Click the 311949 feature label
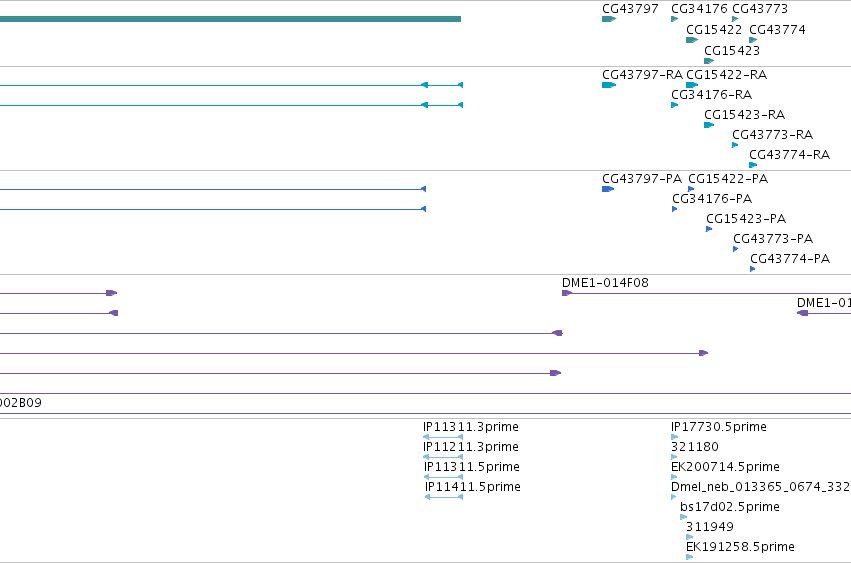 [x=710, y=527]
